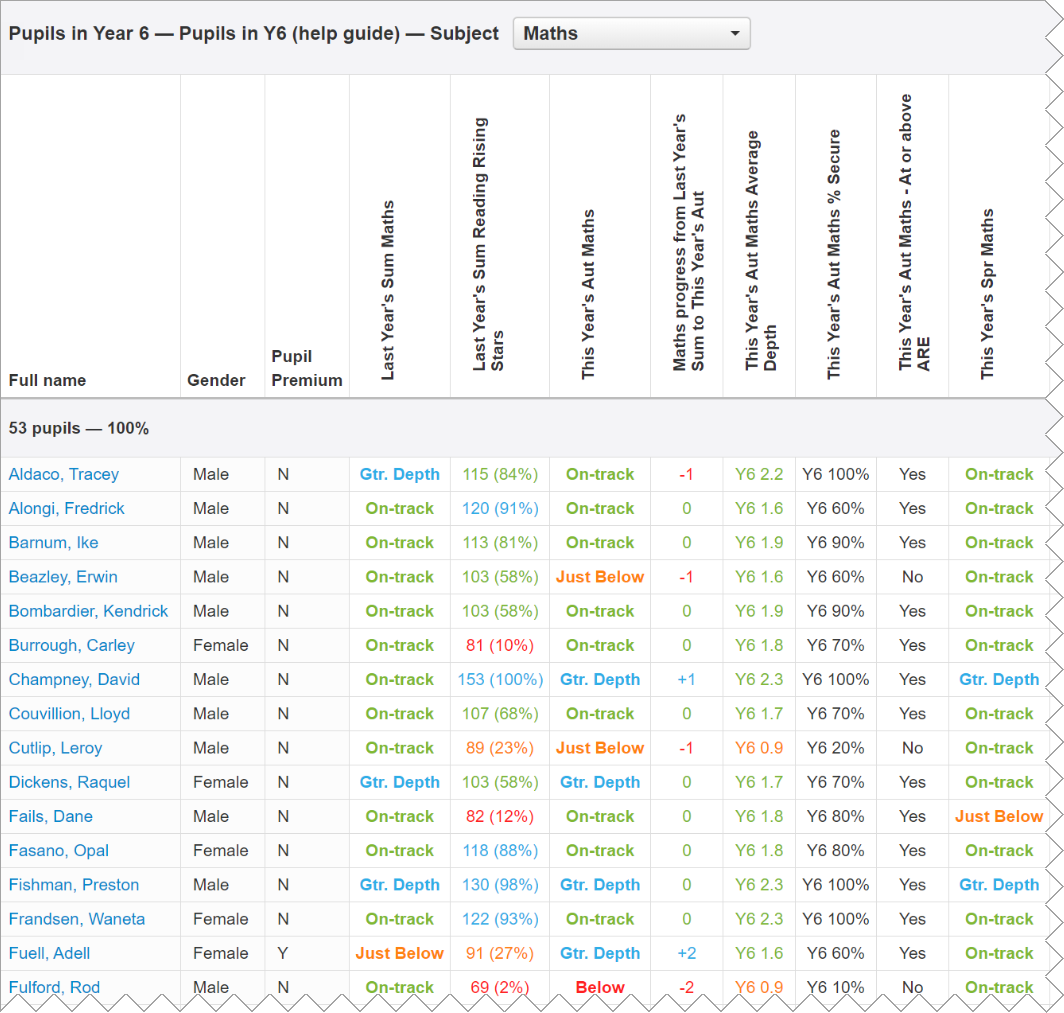Click Last Year's Sum Maths header
Screen dimensions: 1064x1013
tap(387, 290)
